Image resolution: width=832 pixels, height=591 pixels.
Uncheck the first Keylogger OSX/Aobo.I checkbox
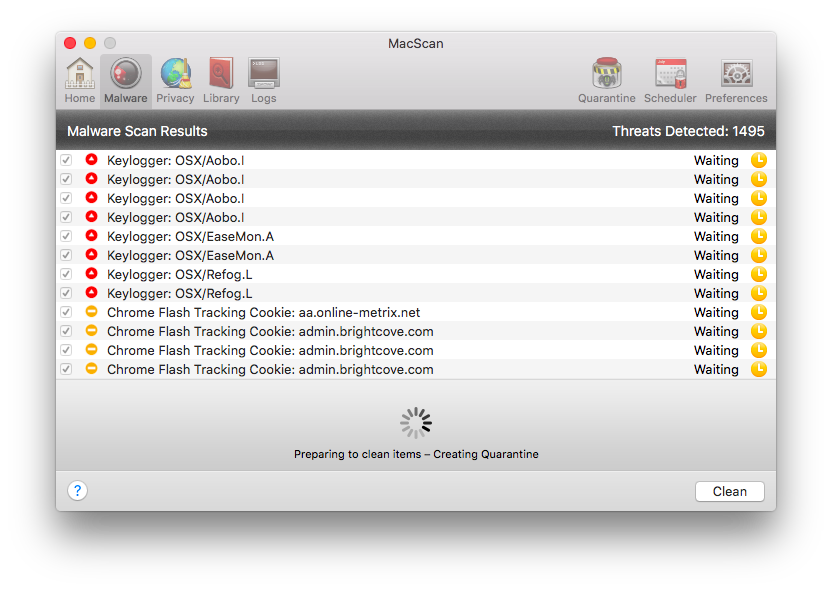[66, 160]
